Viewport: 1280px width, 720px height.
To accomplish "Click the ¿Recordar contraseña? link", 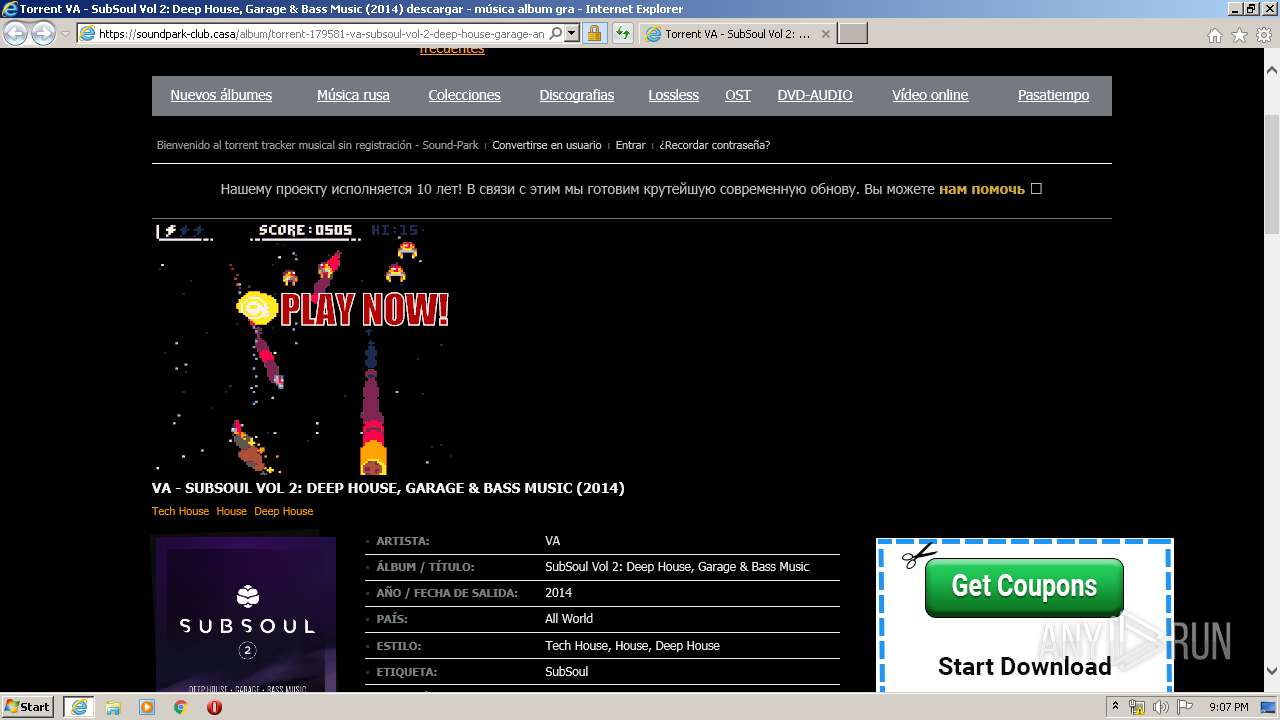I will tap(714, 145).
